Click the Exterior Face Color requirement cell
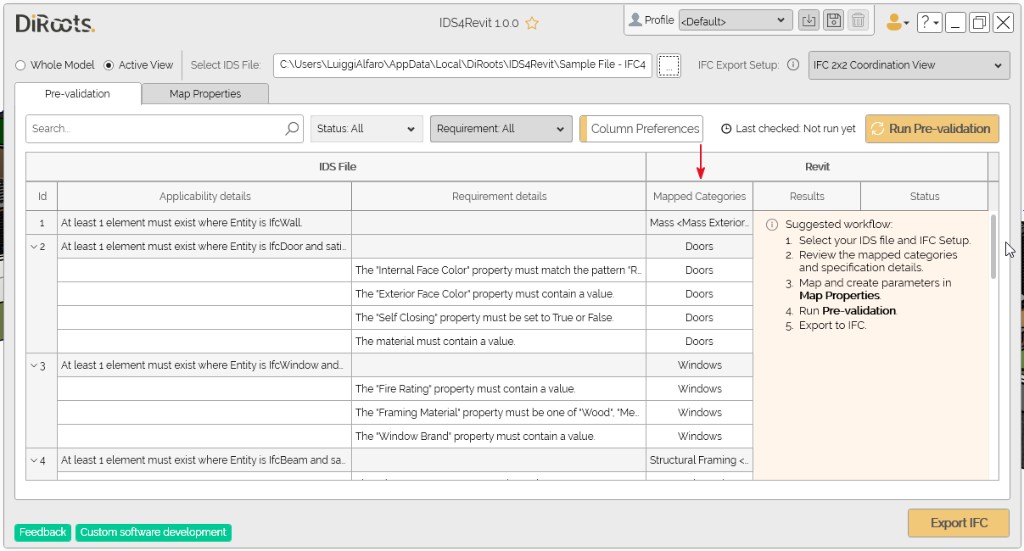Image resolution: width=1024 pixels, height=551 pixels. click(x=499, y=294)
